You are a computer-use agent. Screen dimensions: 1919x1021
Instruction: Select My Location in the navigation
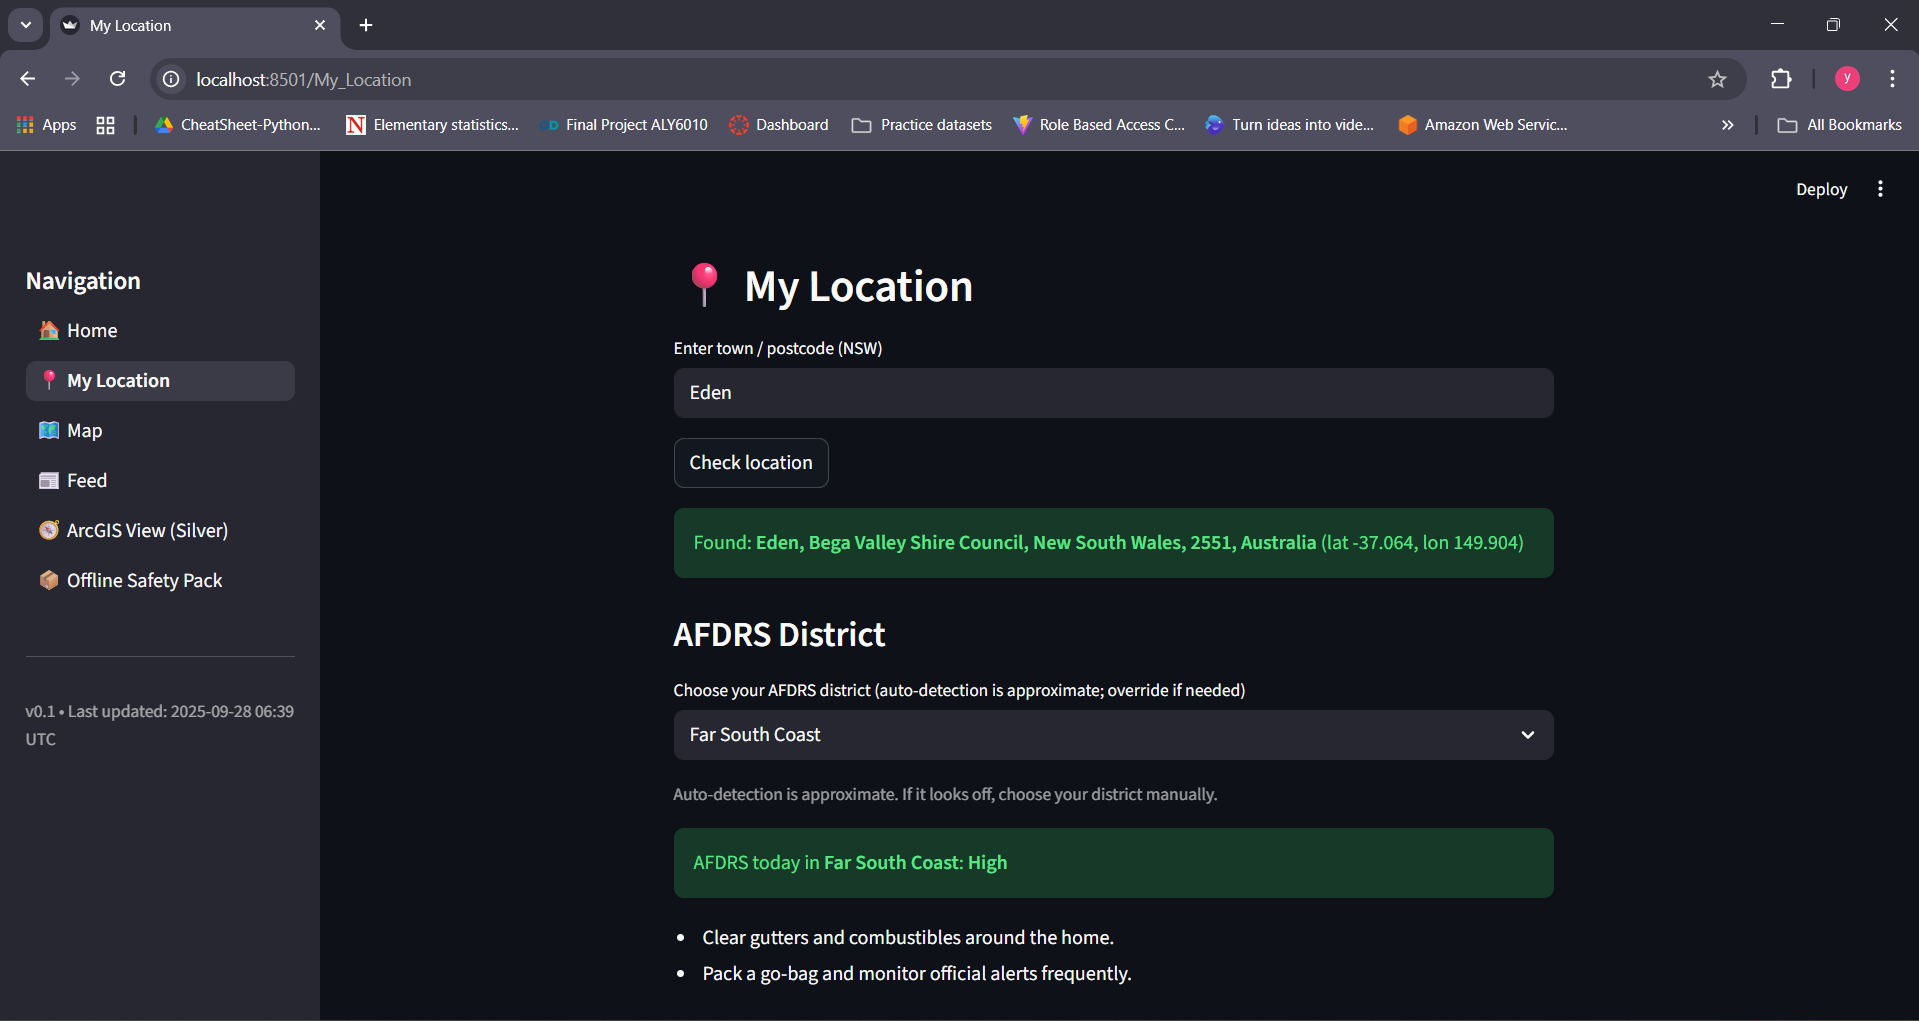(160, 381)
